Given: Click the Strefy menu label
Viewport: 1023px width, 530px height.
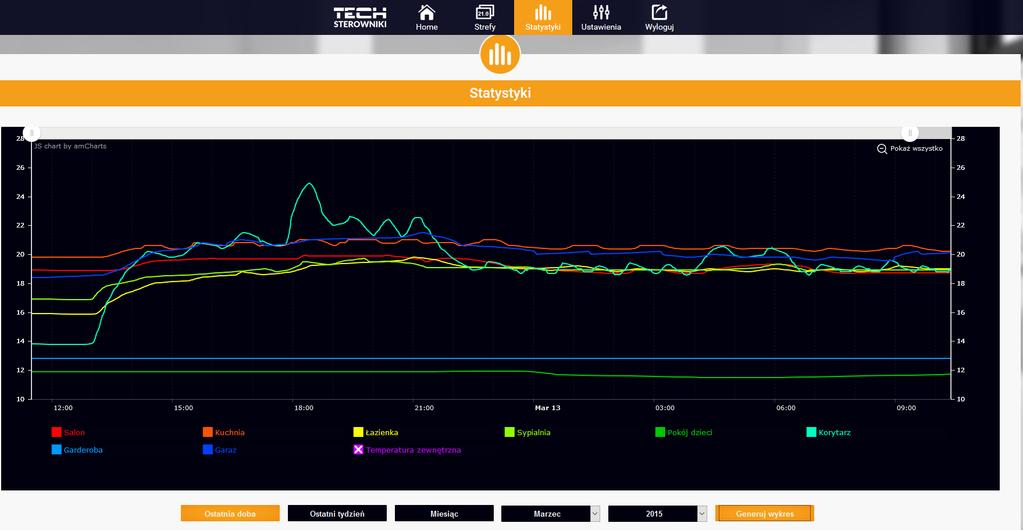Looking at the screenshot, I should pyautogui.click(x=485, y=27).
